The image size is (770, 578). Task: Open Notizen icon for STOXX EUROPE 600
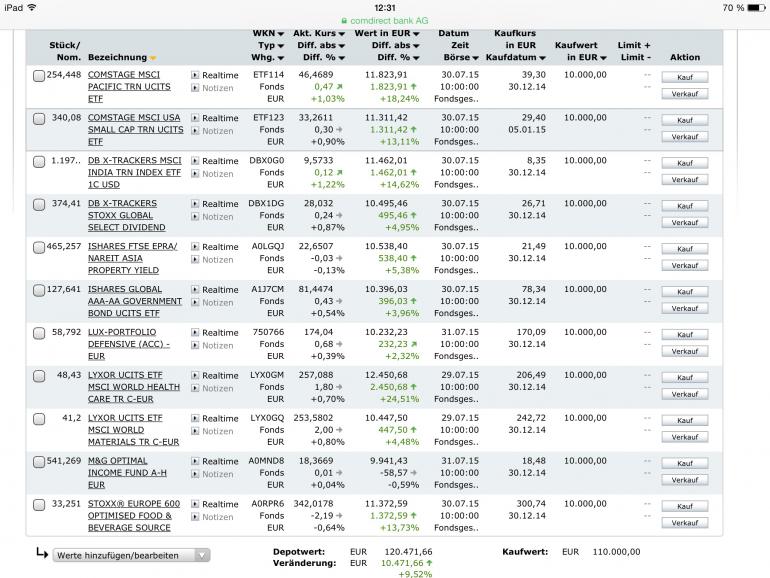click(195, 517)
